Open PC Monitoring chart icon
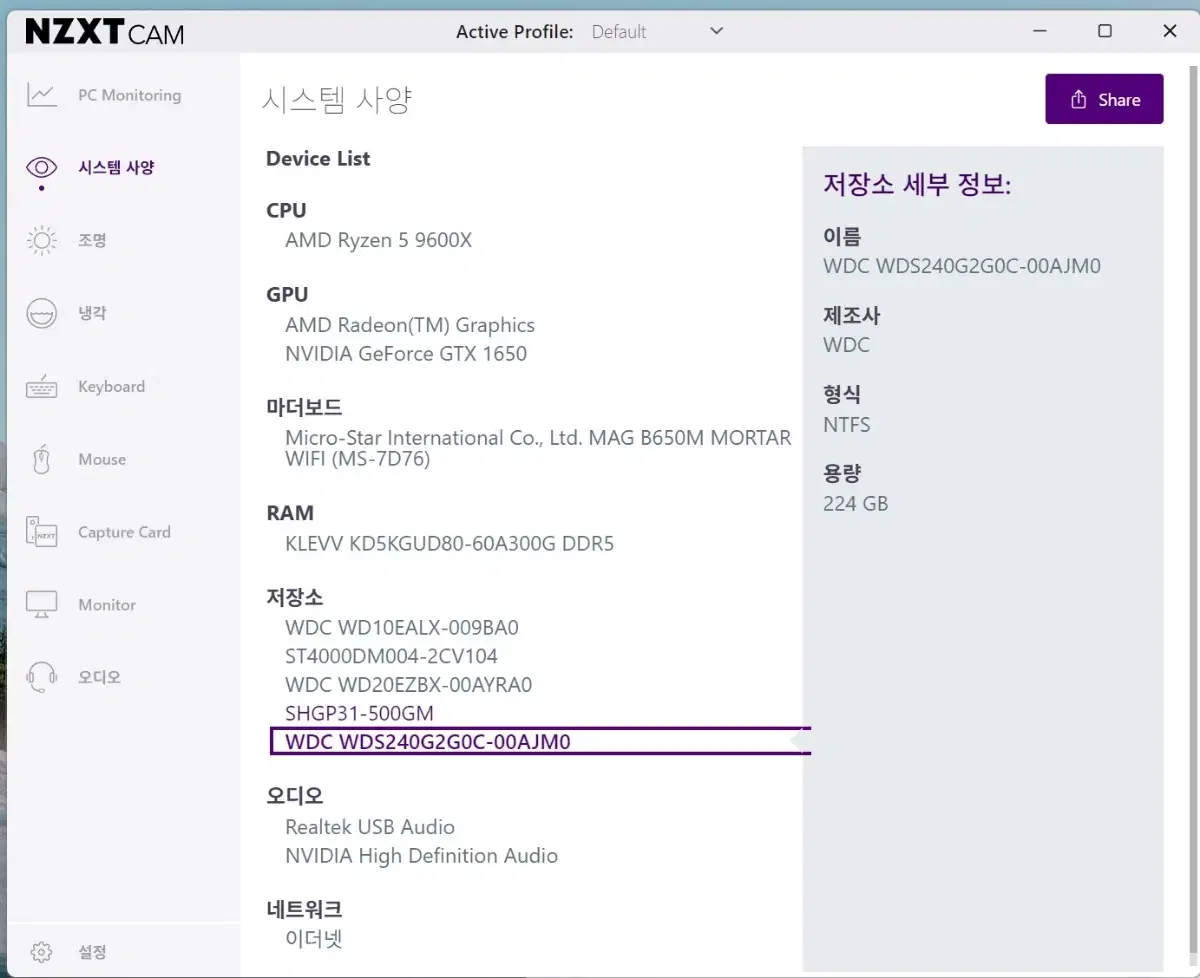 tap(41, 95)
